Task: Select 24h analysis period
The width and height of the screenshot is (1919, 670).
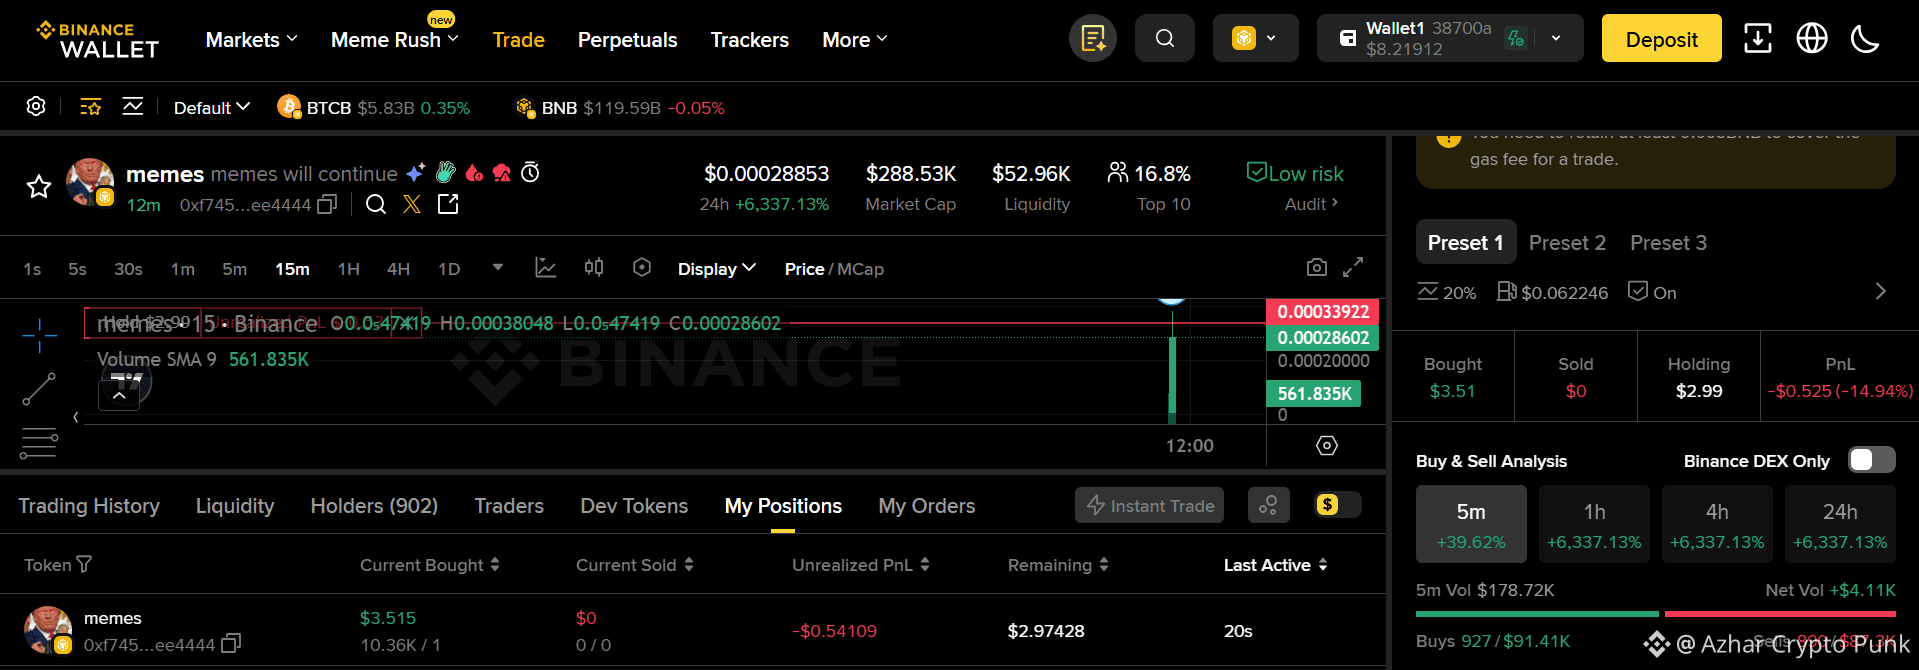Action: click(x=1840, y=526)
